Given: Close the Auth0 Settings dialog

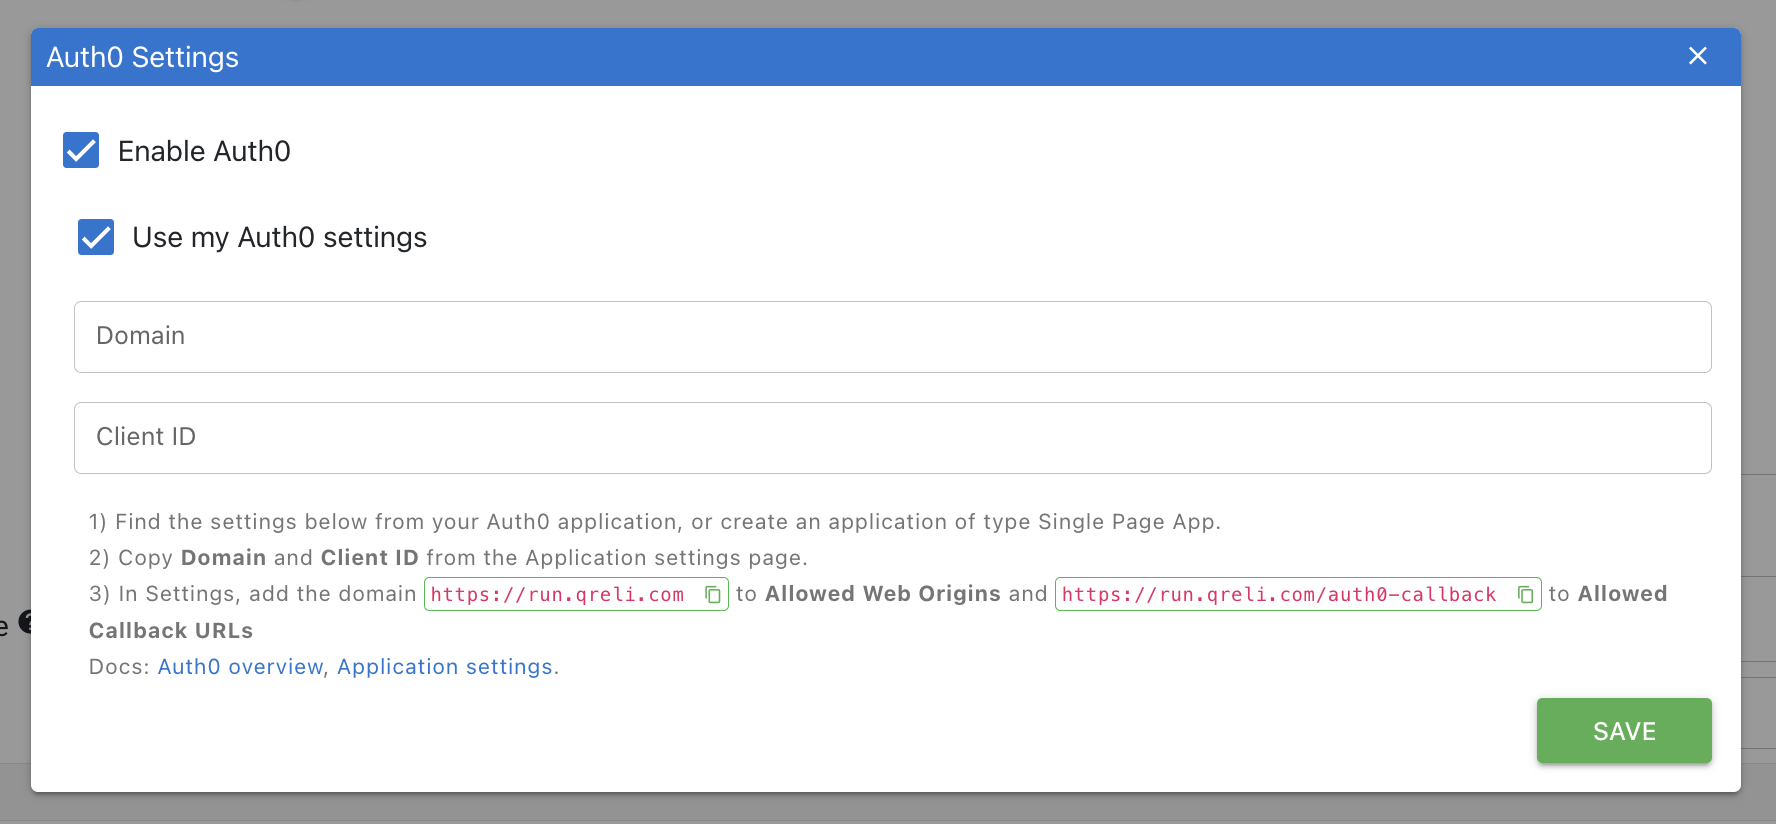Looking at the screenshot, I should click(1697, 56).
